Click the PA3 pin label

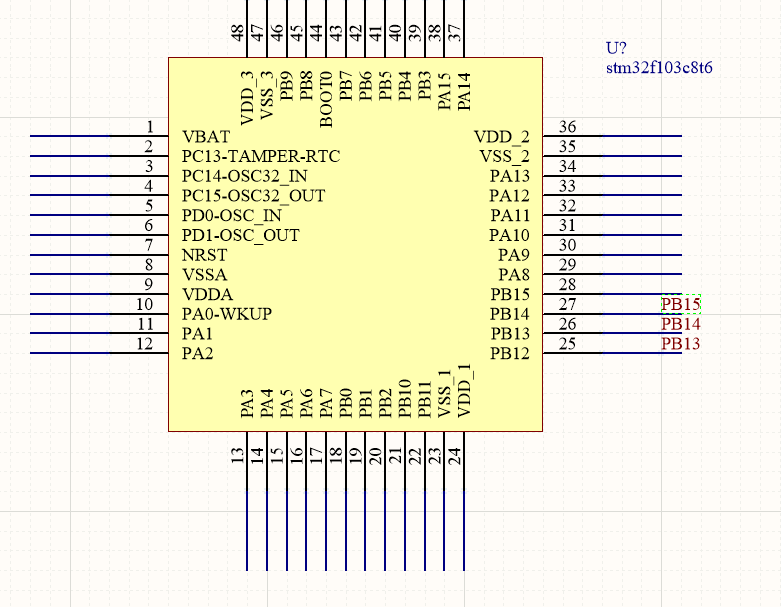click(x=247, y=403)
